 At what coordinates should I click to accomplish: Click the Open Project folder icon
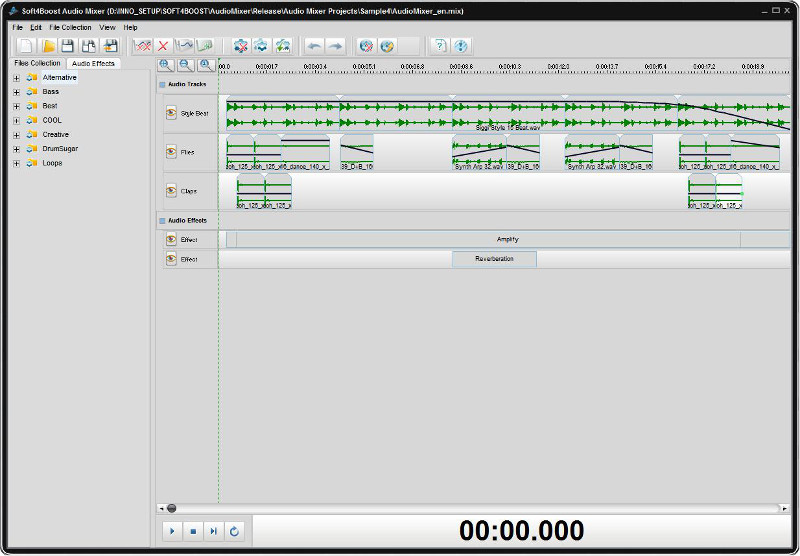pyautogui.click(x=47, y=46)
